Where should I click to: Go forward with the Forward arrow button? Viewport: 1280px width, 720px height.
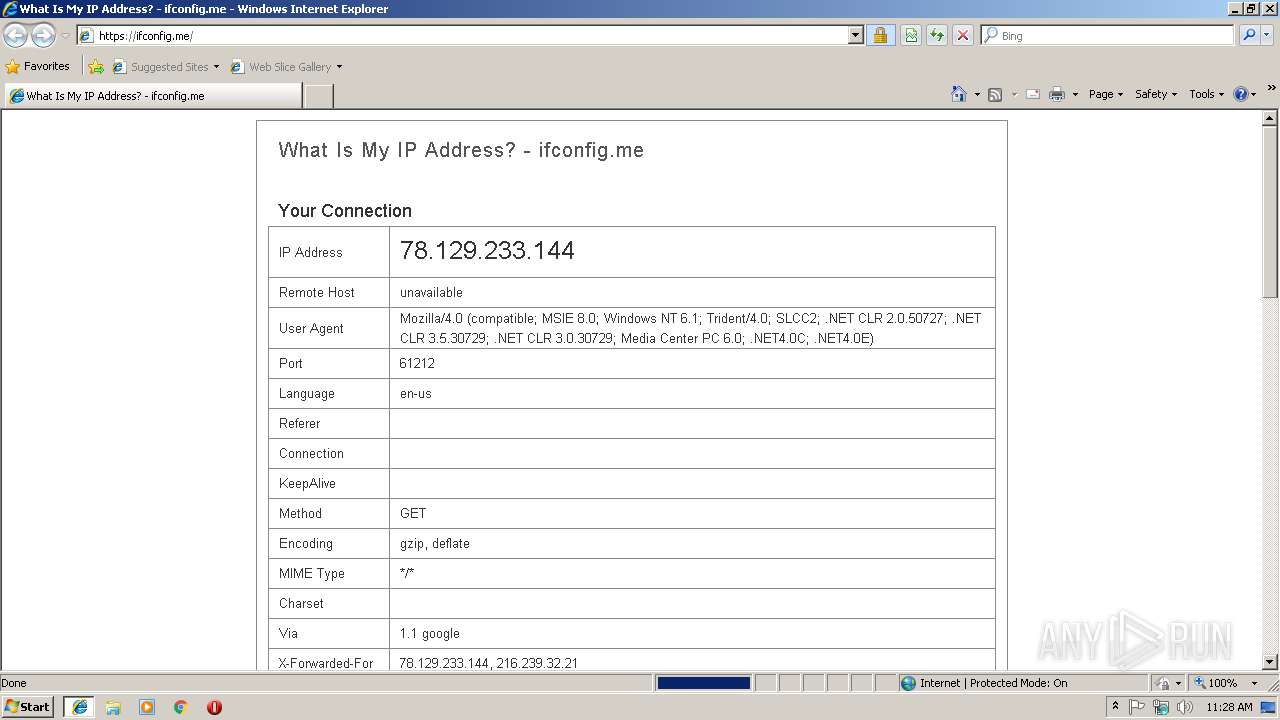pos(43,36)
